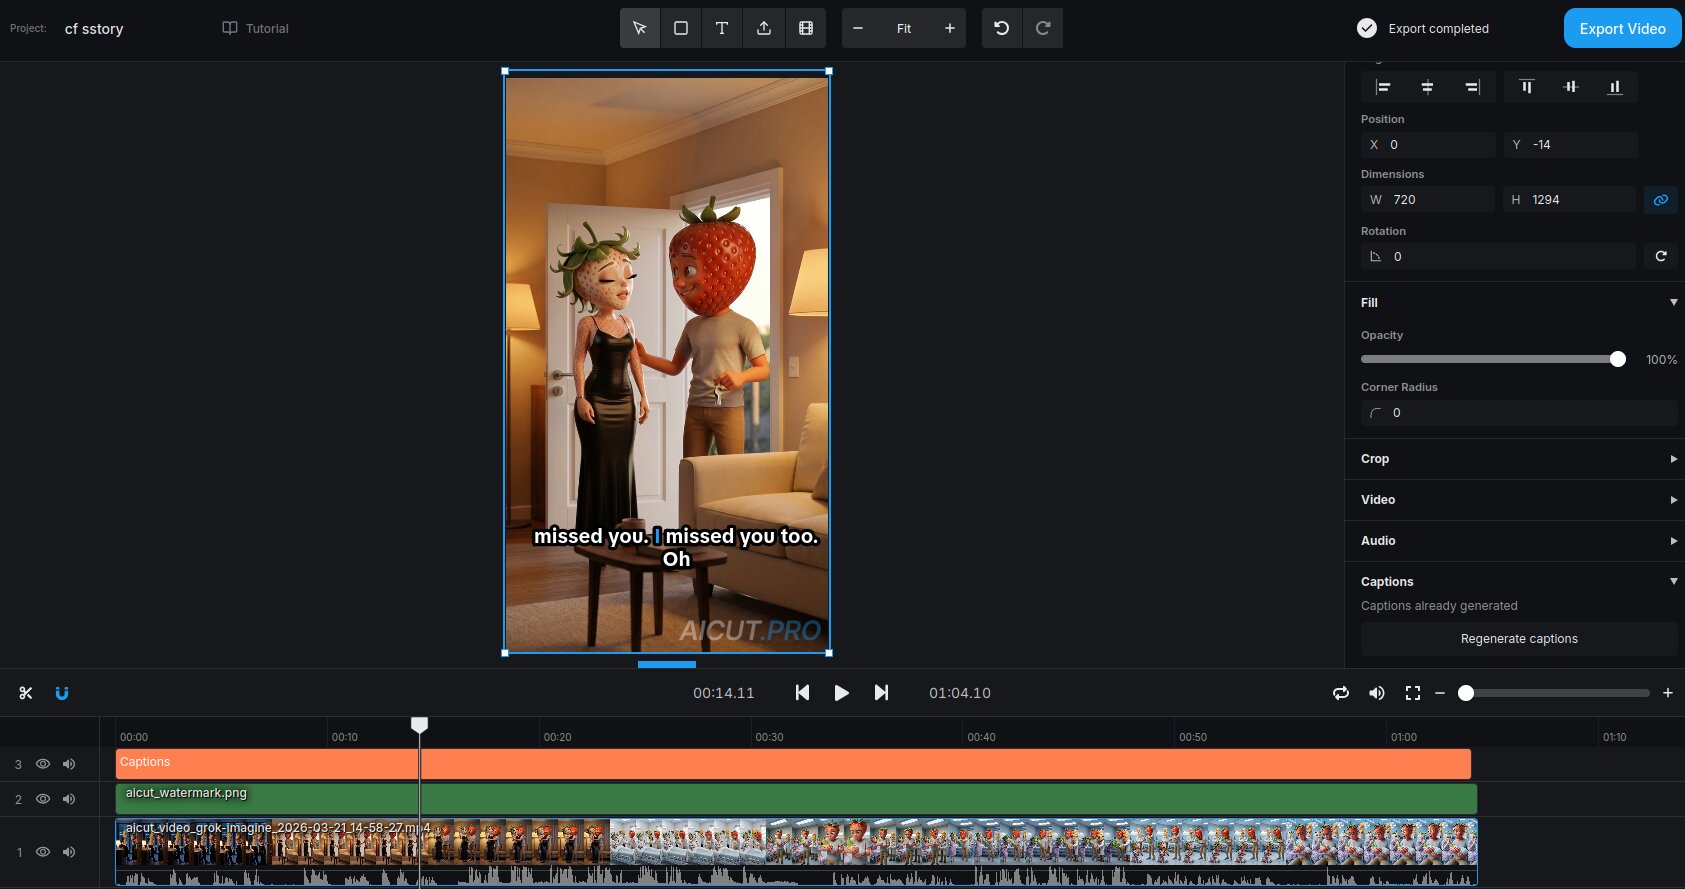Select the scissors split tool
This screenshot has height=889, width=1685.
pos(26,693)
